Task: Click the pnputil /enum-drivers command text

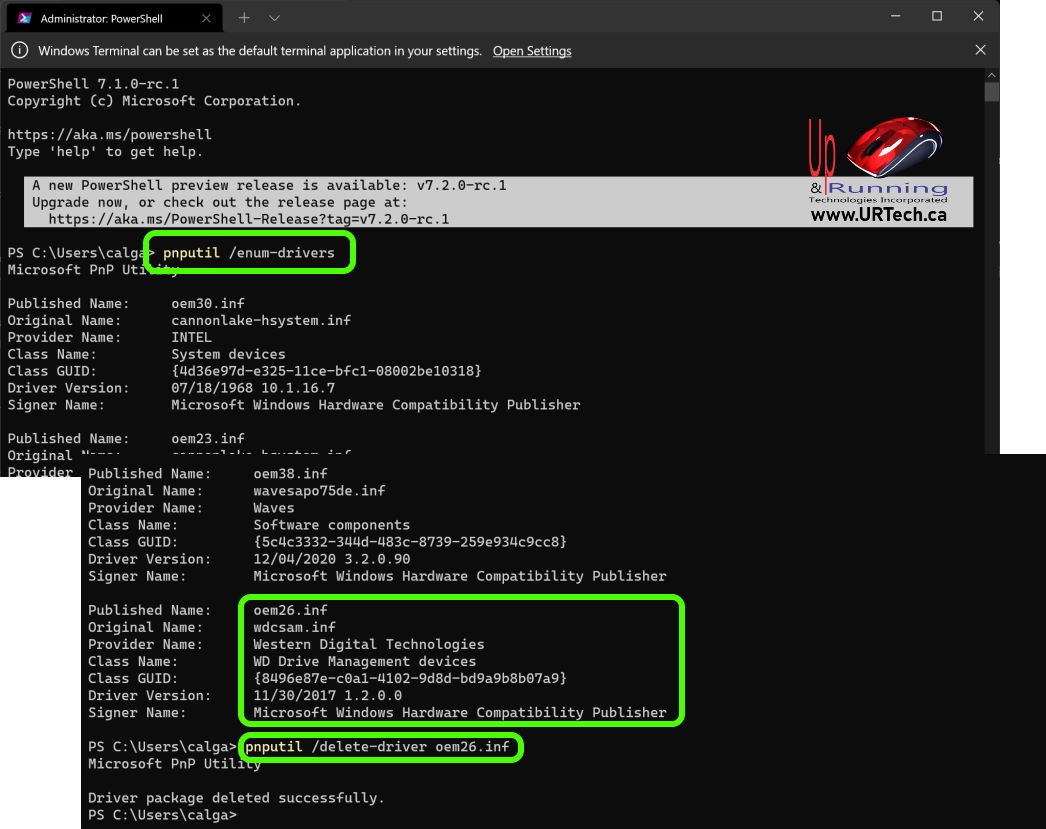Action: pos(249,253)
